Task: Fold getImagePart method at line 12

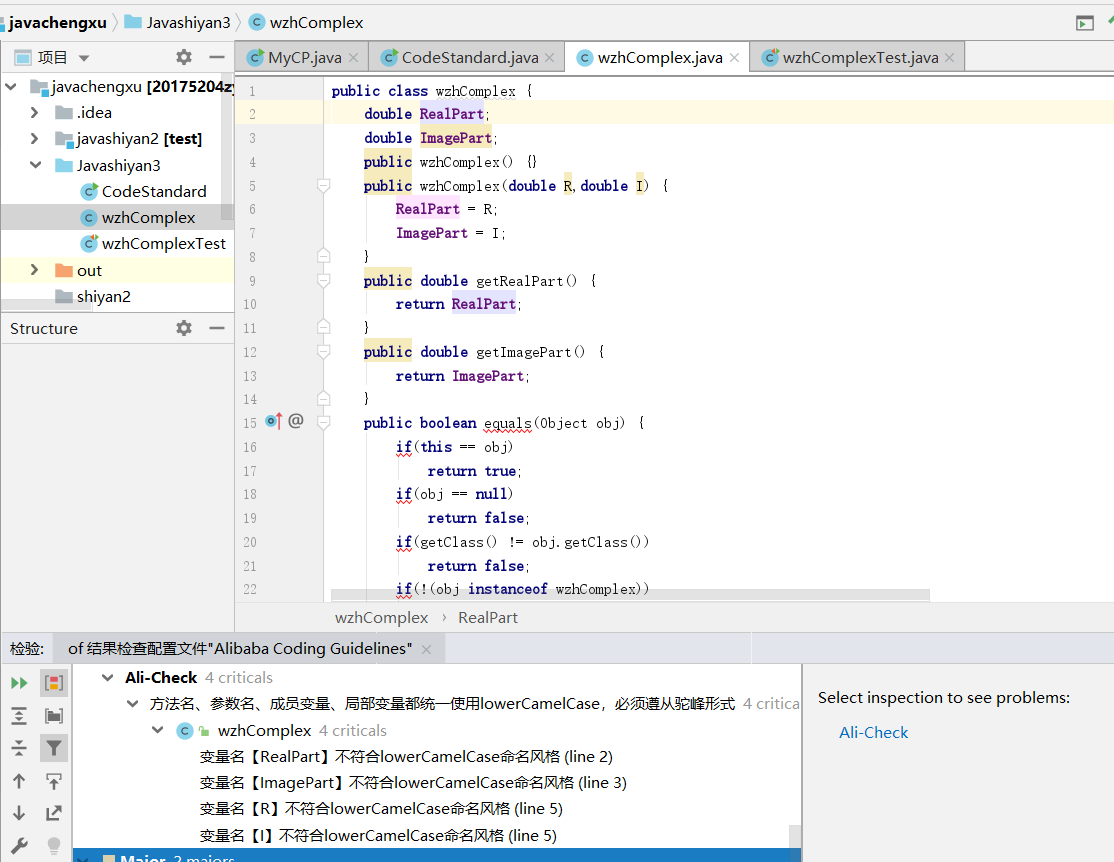Action: [323, 352]
